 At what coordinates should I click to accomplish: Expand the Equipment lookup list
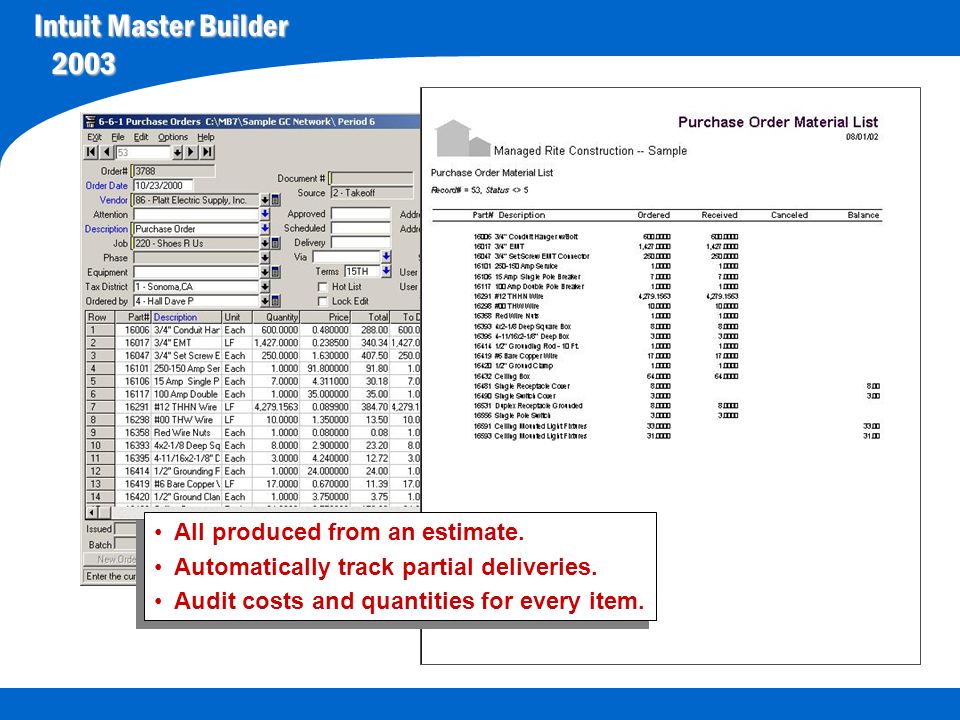click(x=264, y=272)
